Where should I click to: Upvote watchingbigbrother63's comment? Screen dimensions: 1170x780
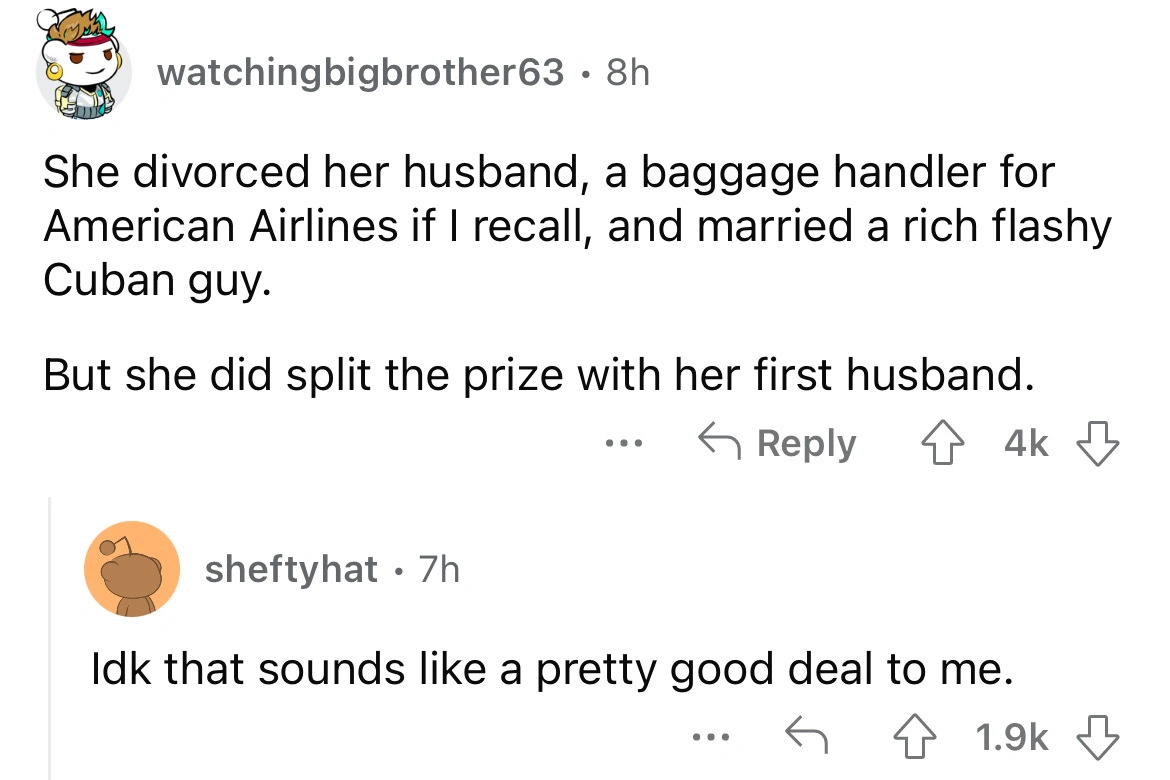[941, 444]
